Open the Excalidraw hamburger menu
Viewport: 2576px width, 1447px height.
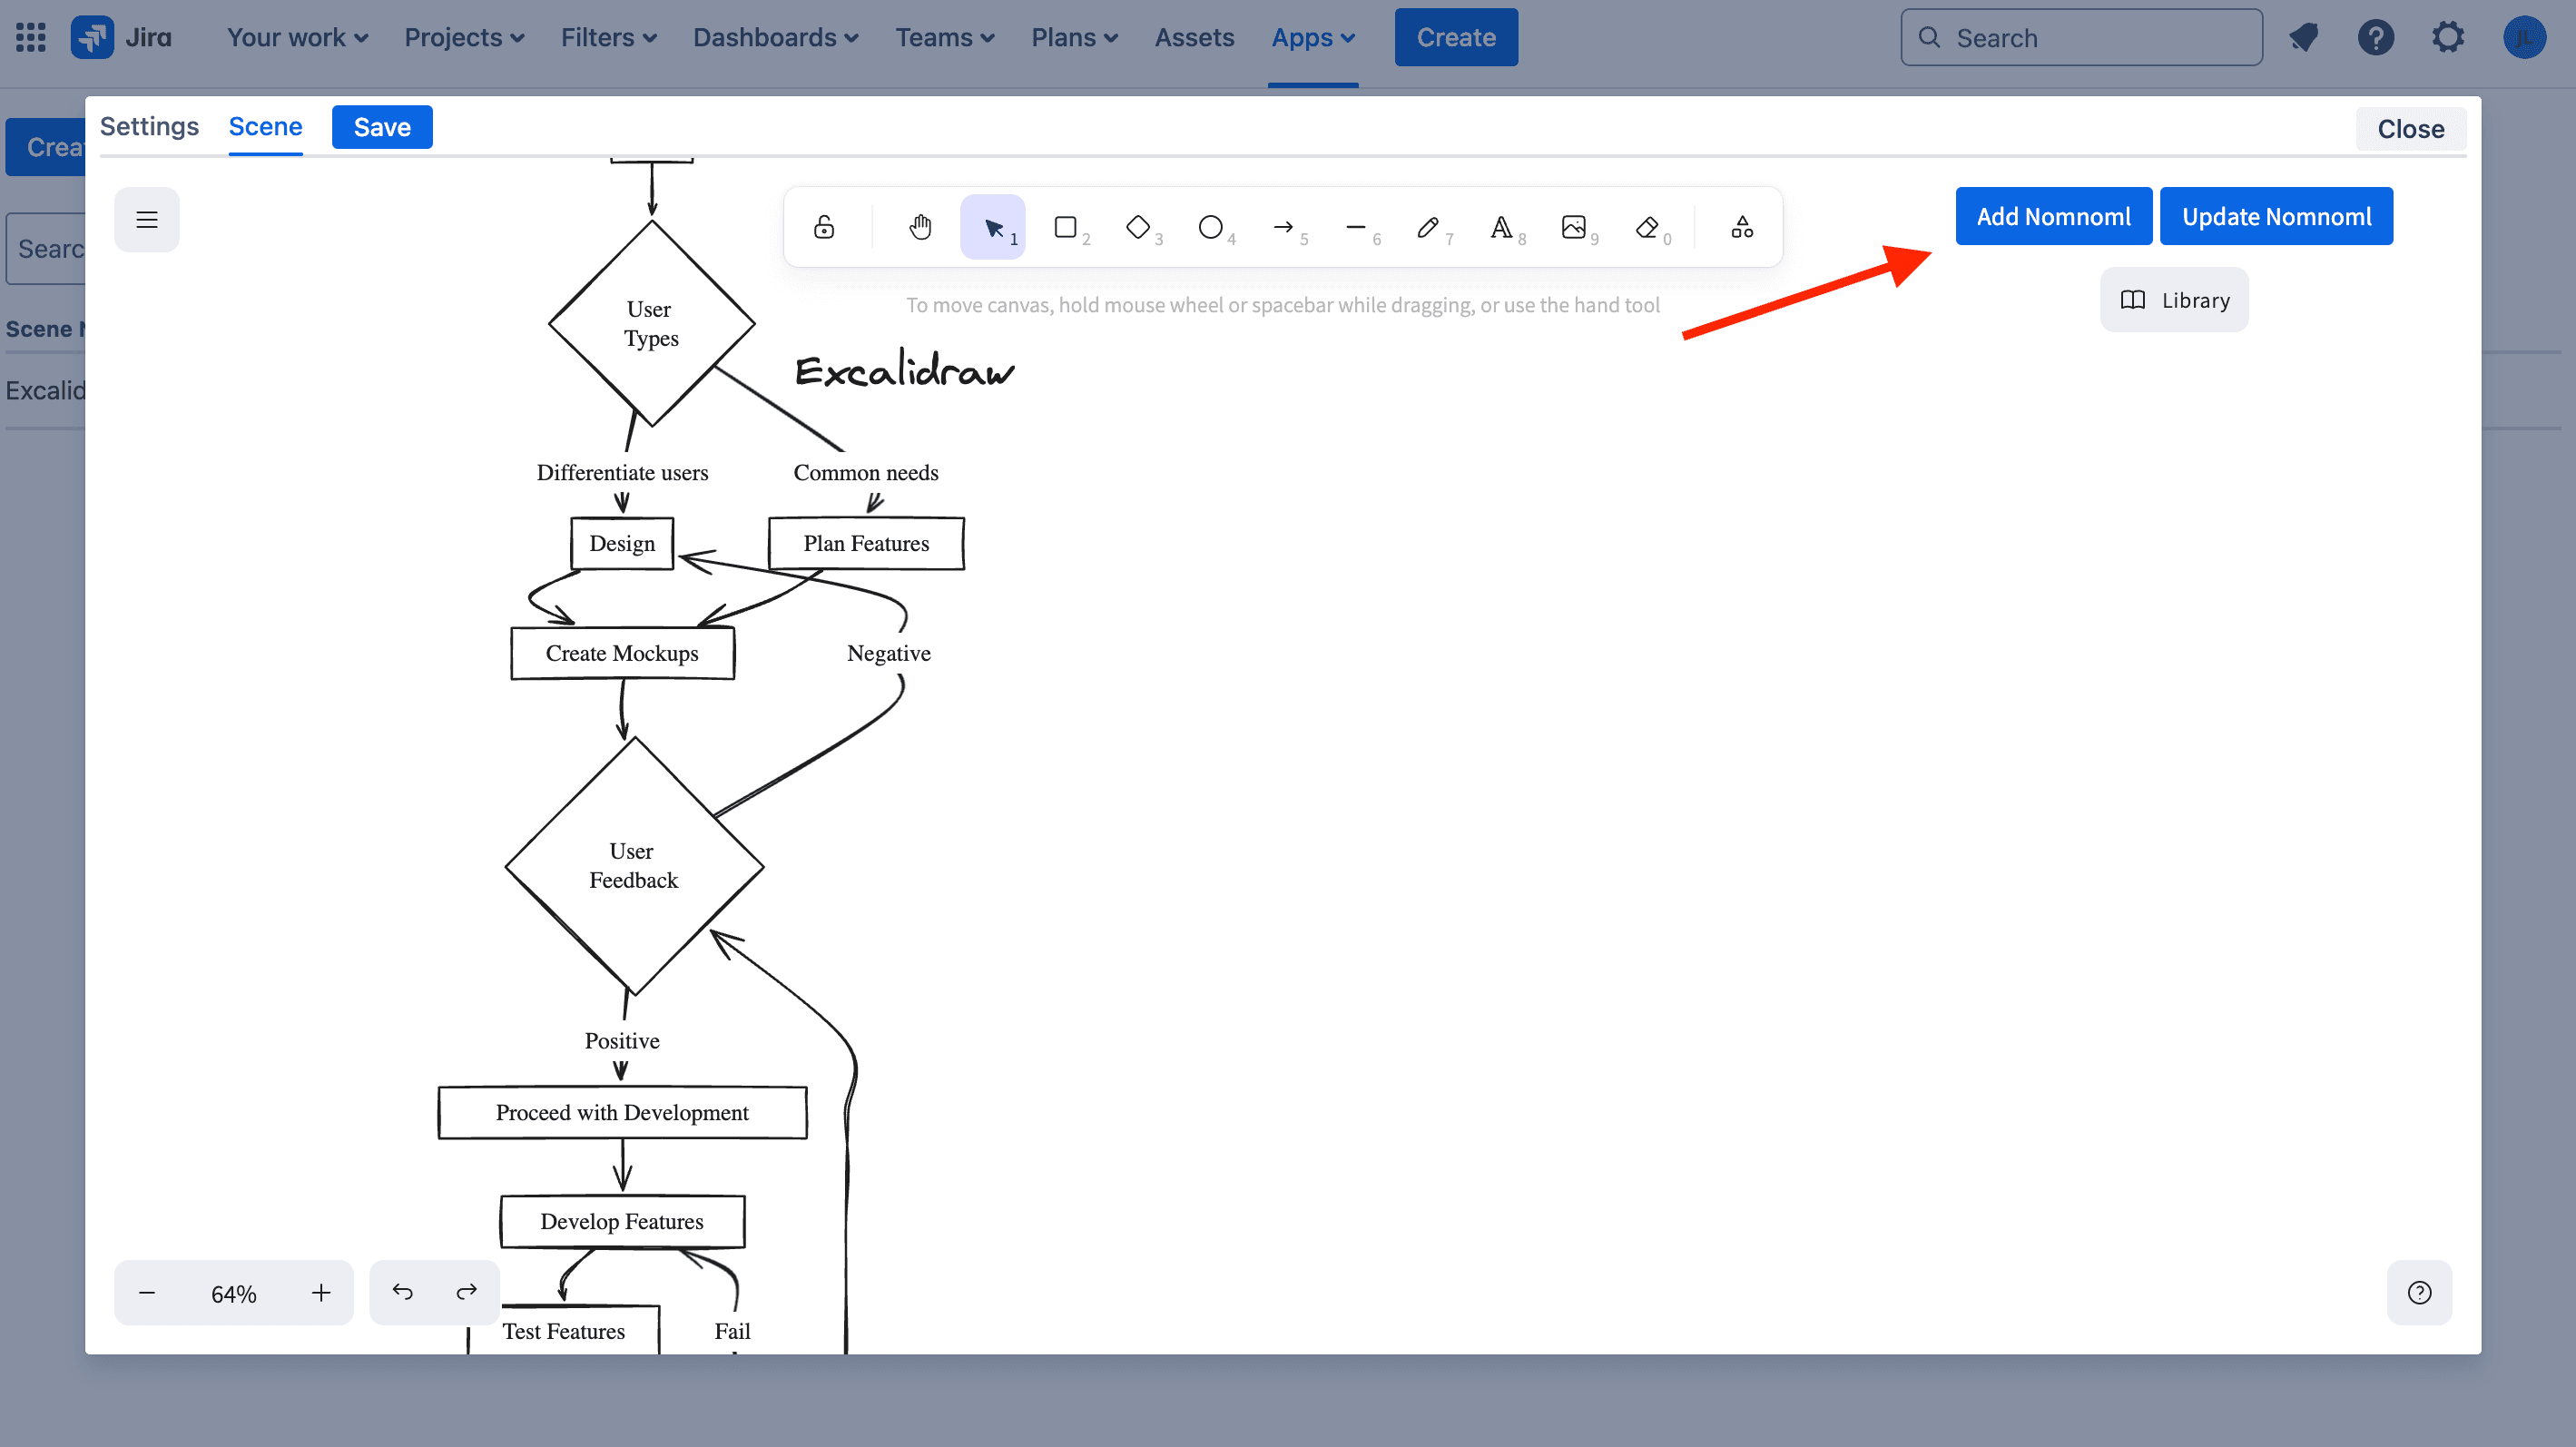coord(147,220)
